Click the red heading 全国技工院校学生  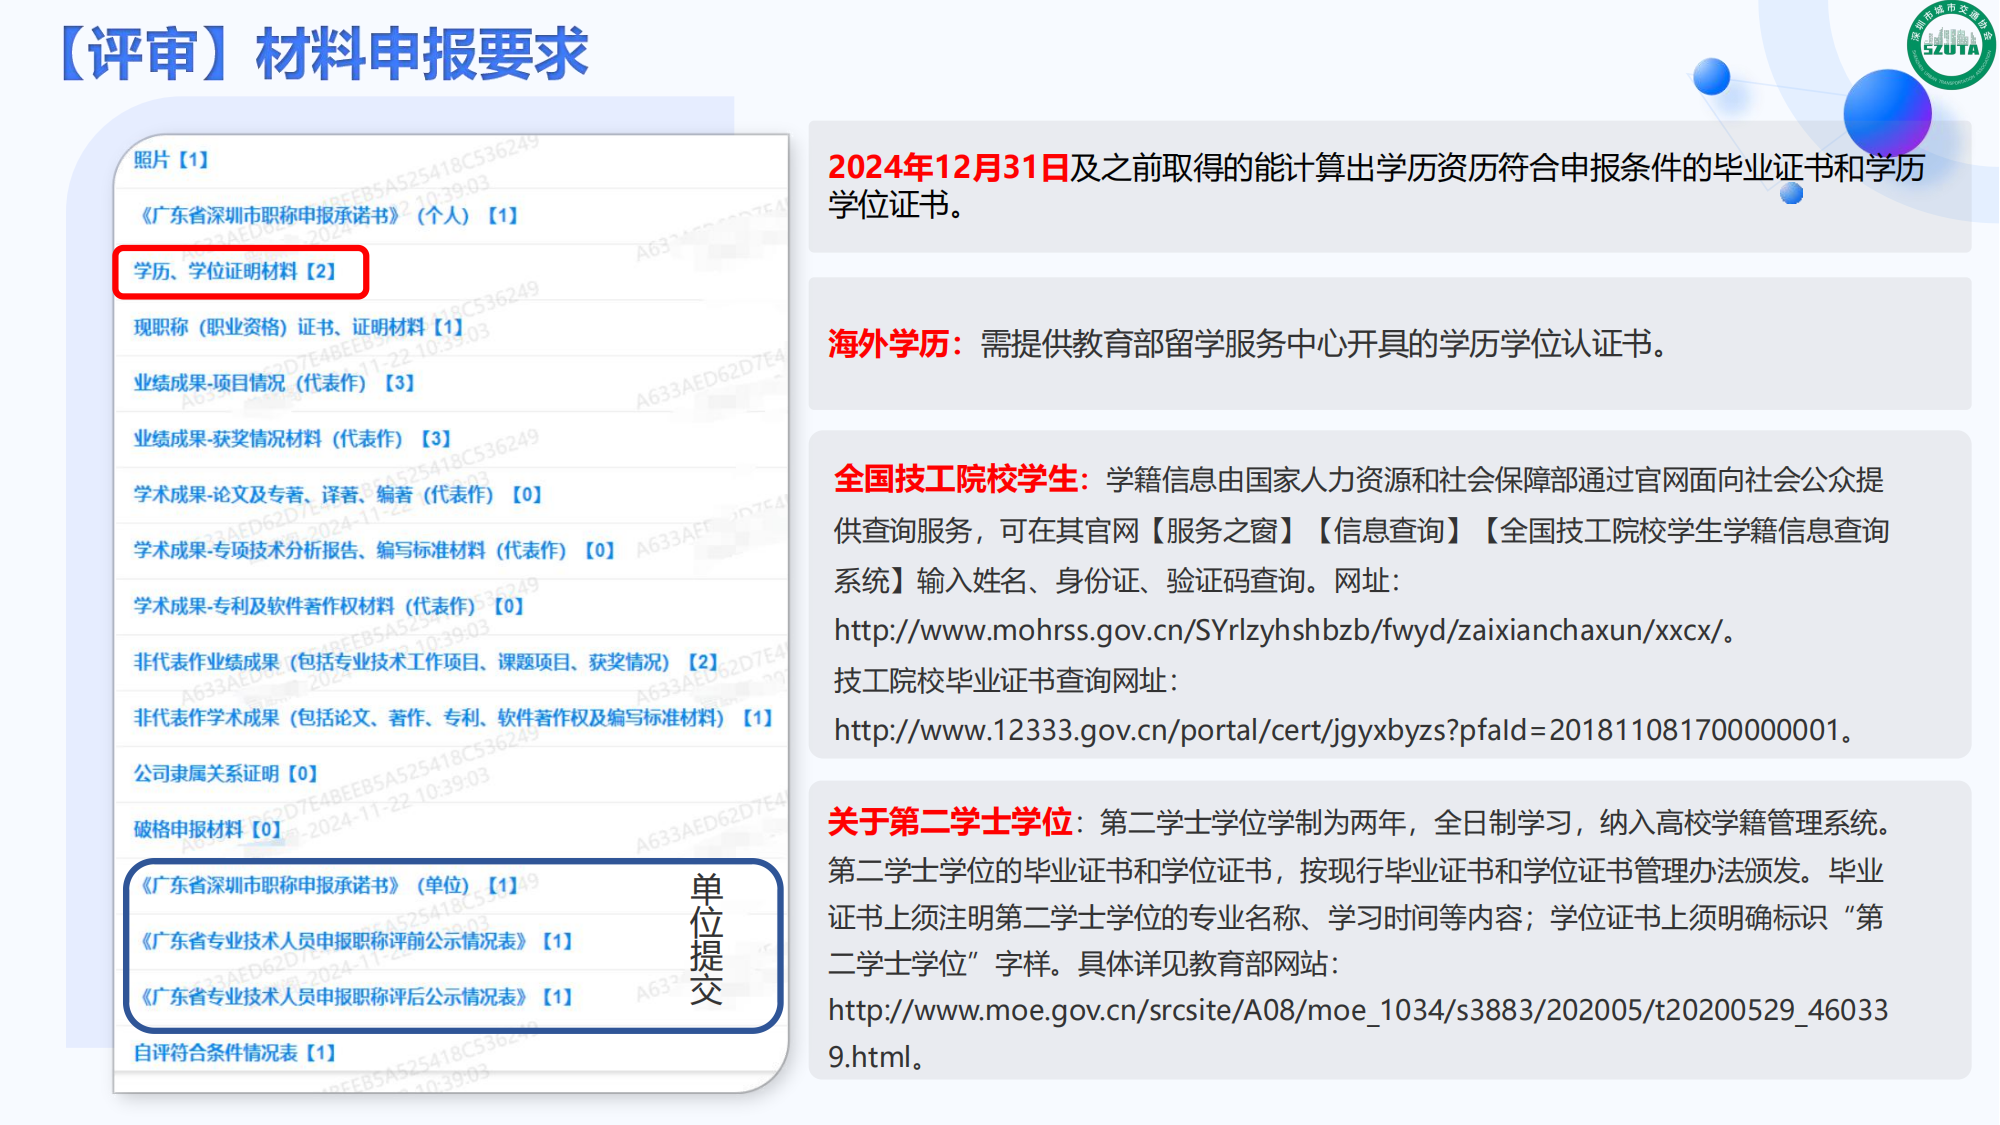pos(956,479)
